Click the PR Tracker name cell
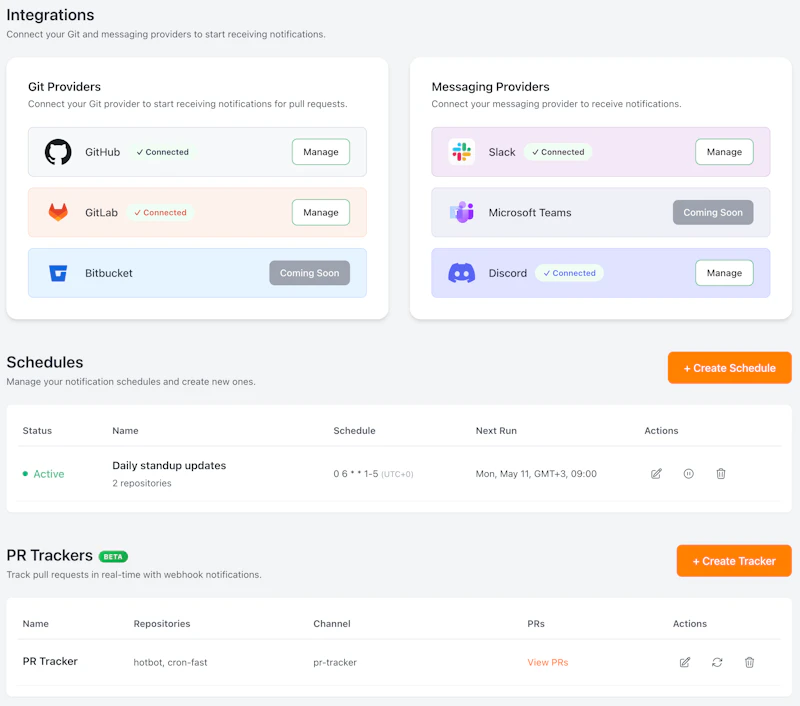The image size is (800, 706). (x=50, y=662)
